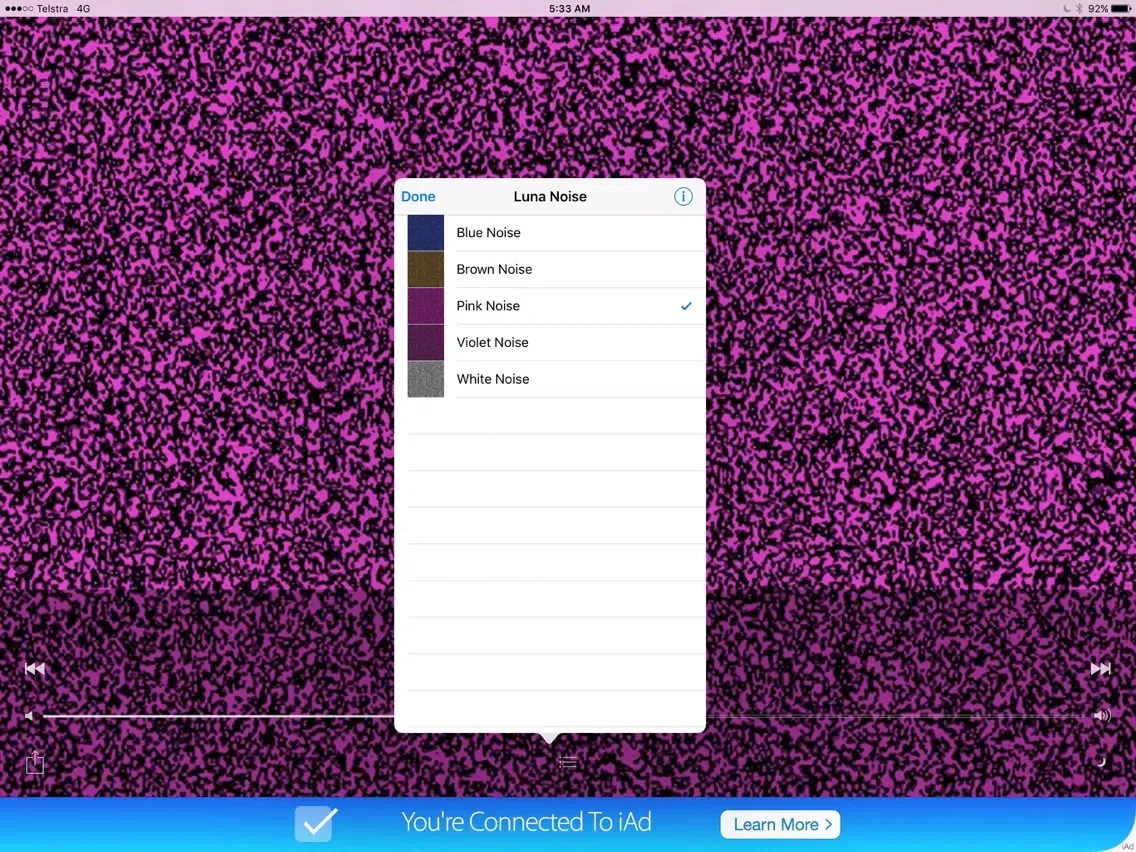
Task: Open the Learn More link
Action: [x=779, y=824]
